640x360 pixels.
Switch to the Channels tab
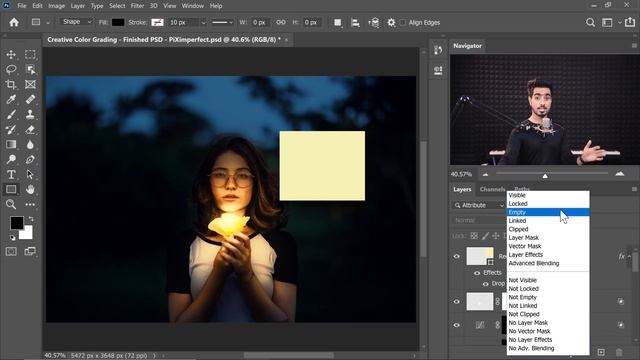coord(492,189)
